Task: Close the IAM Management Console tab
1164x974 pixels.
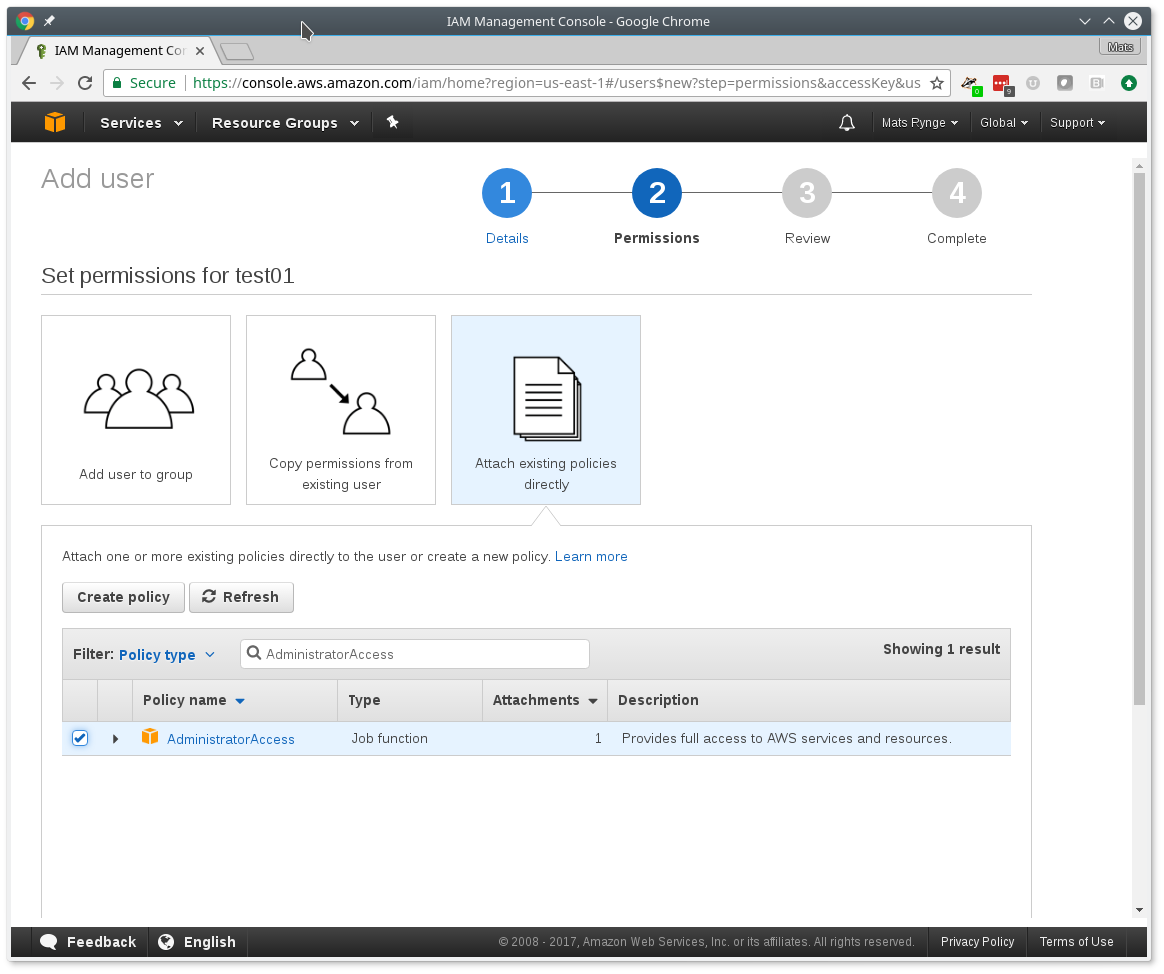Action: [200, 51]
